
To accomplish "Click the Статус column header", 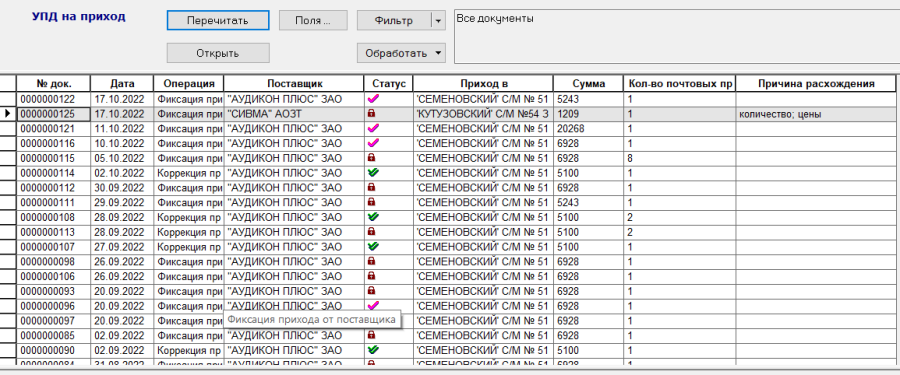I will point(389,83).
